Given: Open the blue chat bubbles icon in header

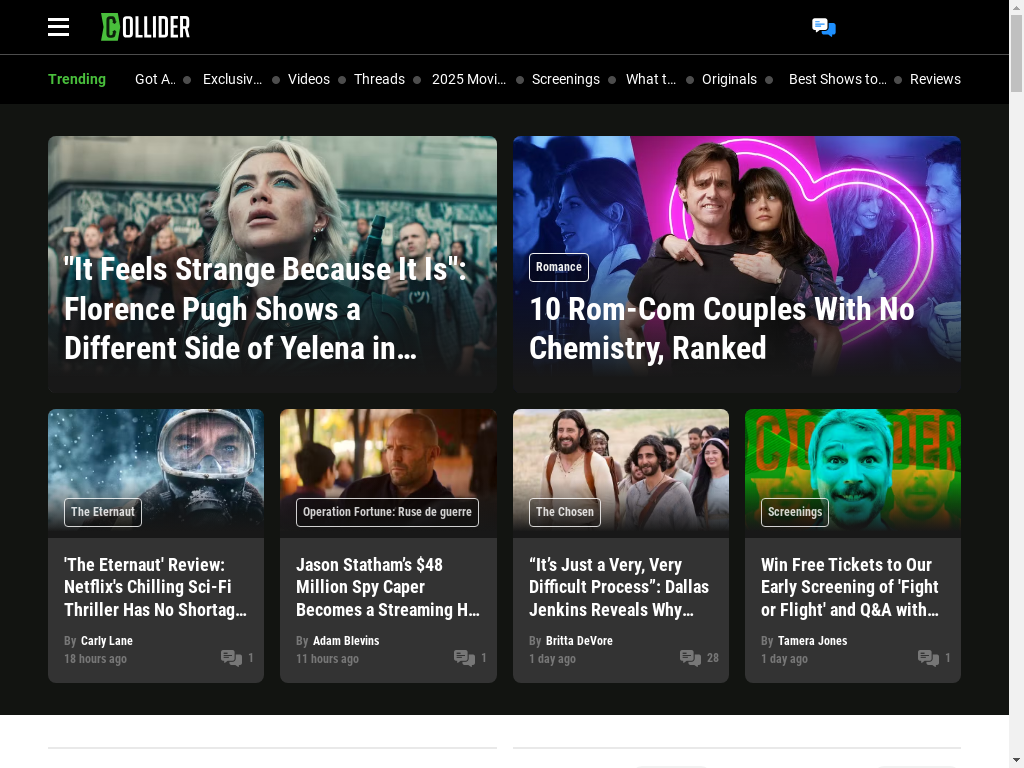Looking at the screenshot, I should coord(824,27).
